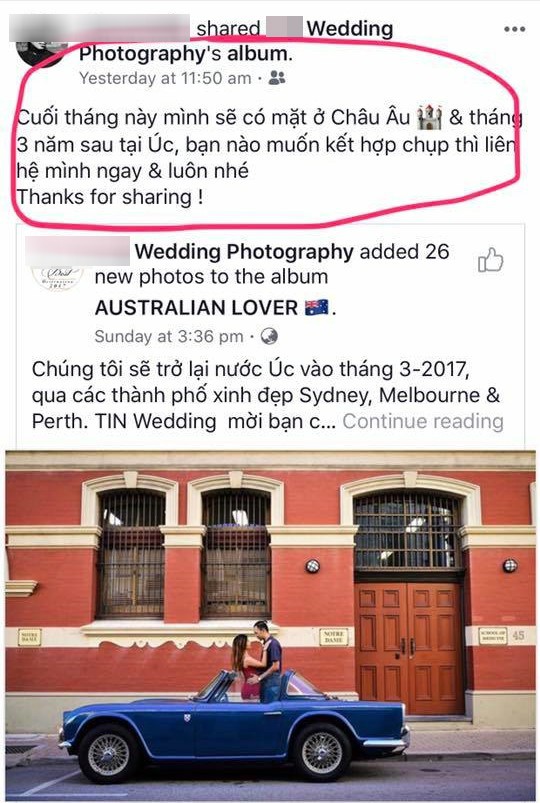Viewport: 540px width, 803px height.
Task: Open the Wedding Photography page logo avatar
Action: pyautogui.click(x=57, y=279)
